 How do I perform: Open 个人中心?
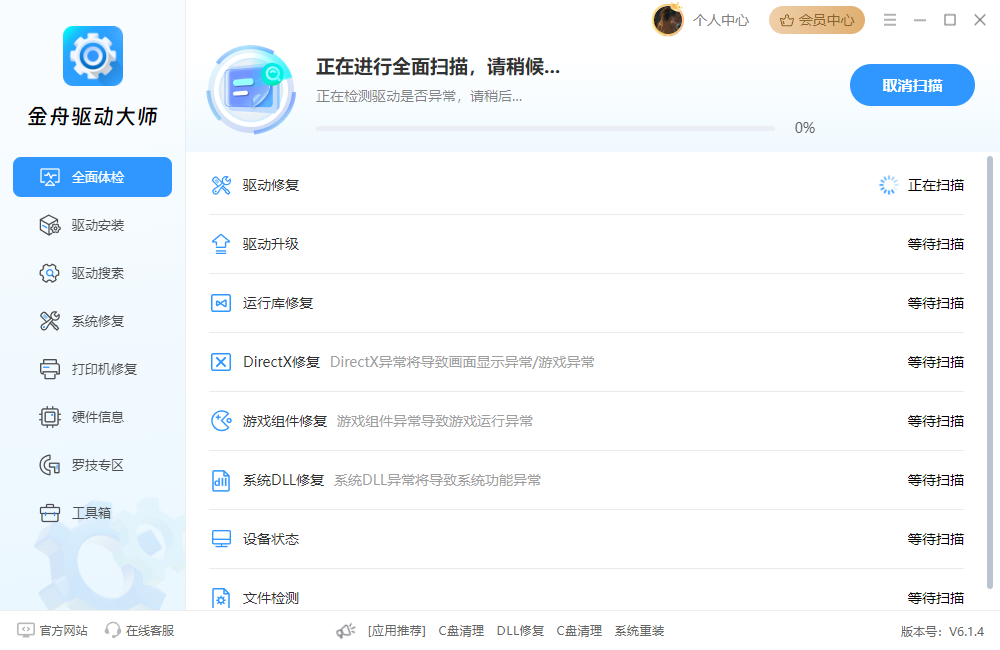pyautogui.click(x=721, y=20)
